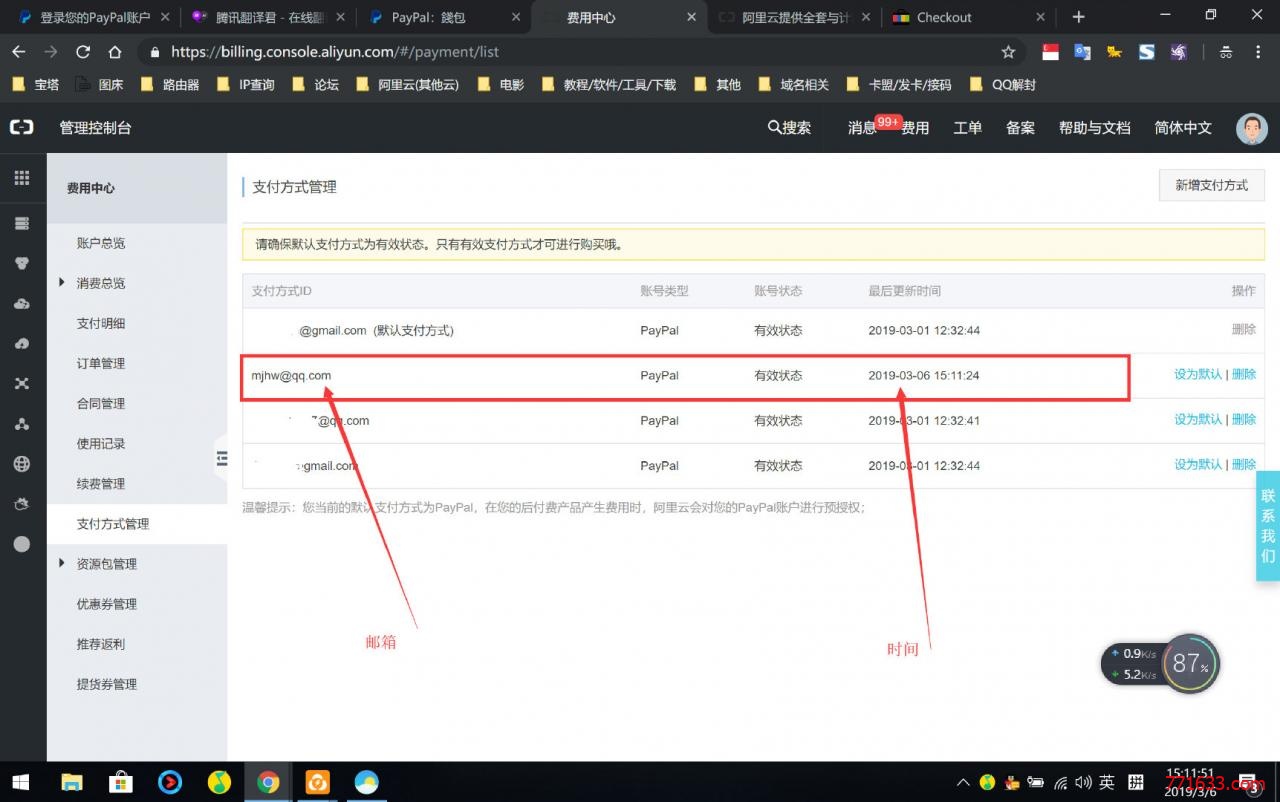Switch to the Checkout tab
The width and height of the screenshot is (1280, 802).
point(968,17)
